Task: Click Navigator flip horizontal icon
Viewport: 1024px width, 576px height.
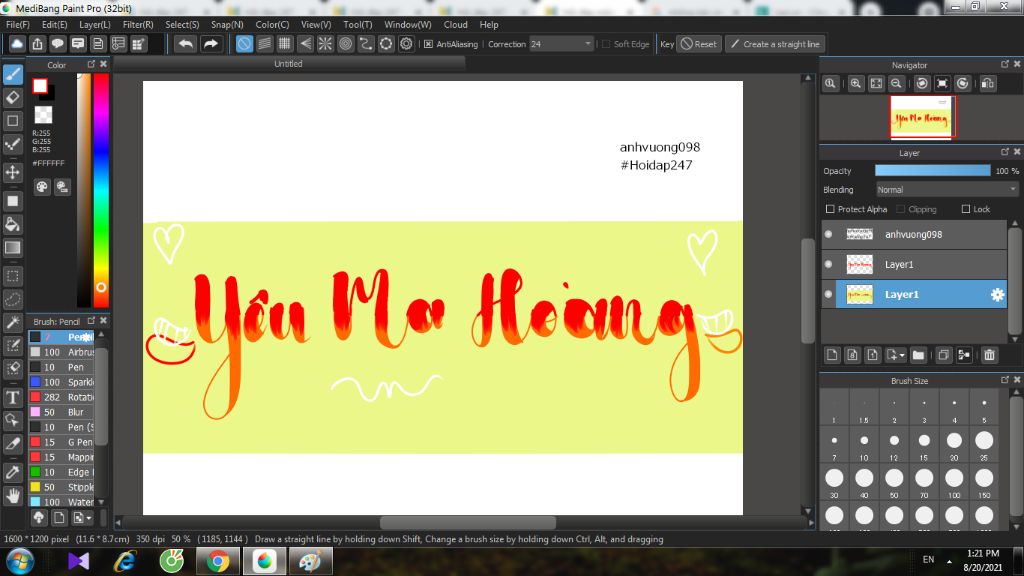Action: [988, 84]
